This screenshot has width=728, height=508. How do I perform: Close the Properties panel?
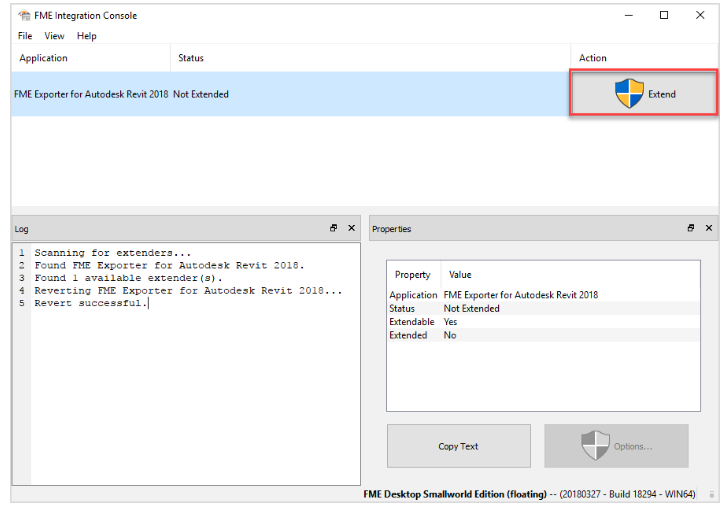[x=709, y=228]
